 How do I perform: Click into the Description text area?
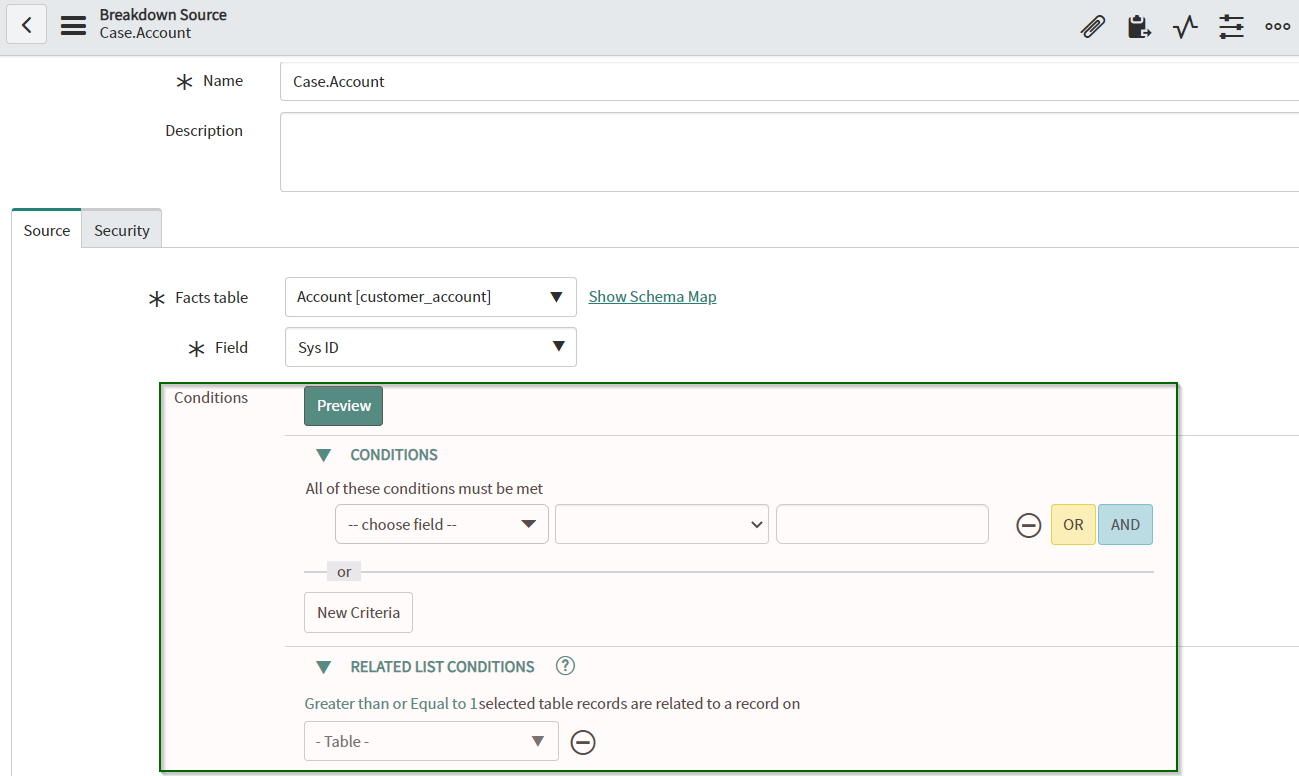pos(789,151)
